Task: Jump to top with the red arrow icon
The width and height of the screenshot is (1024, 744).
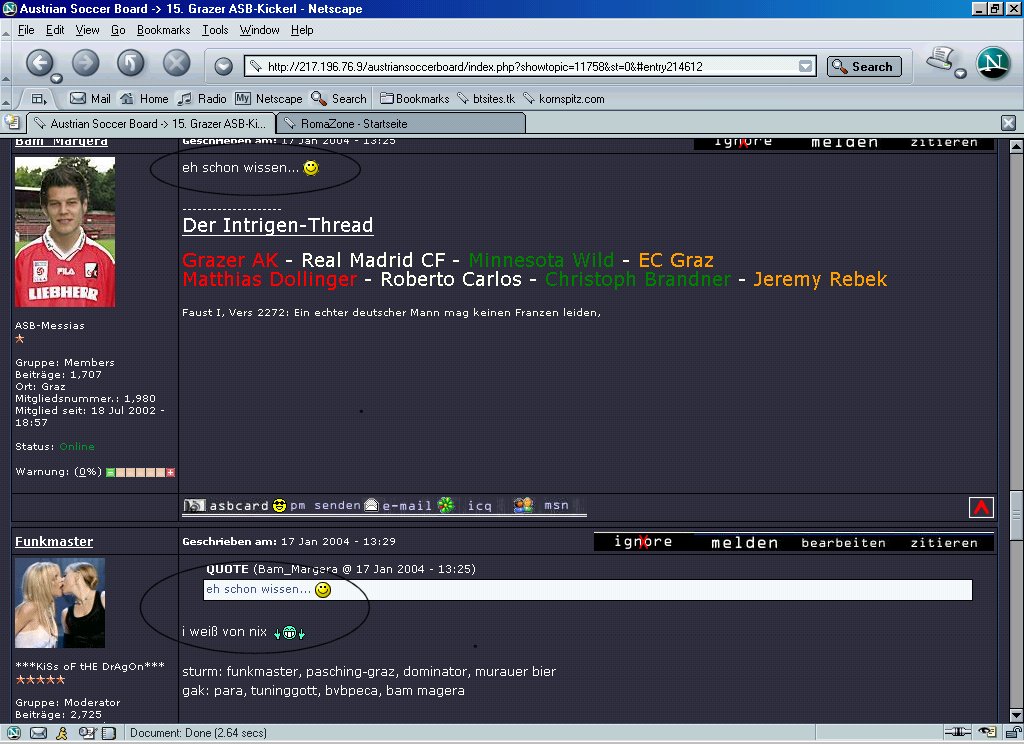Action: (981, 508)
